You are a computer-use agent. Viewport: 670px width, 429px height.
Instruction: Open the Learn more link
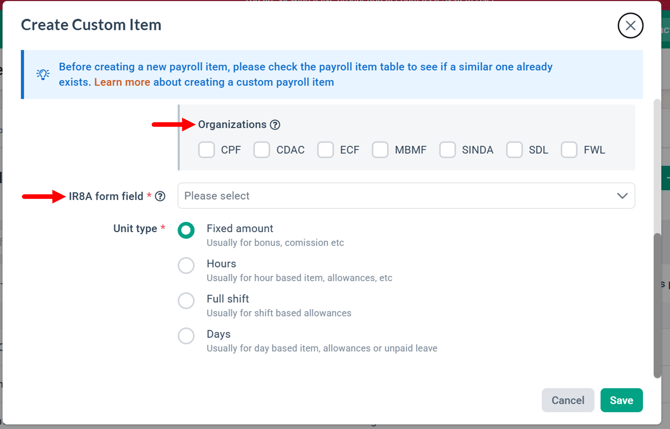click(122, 82)
